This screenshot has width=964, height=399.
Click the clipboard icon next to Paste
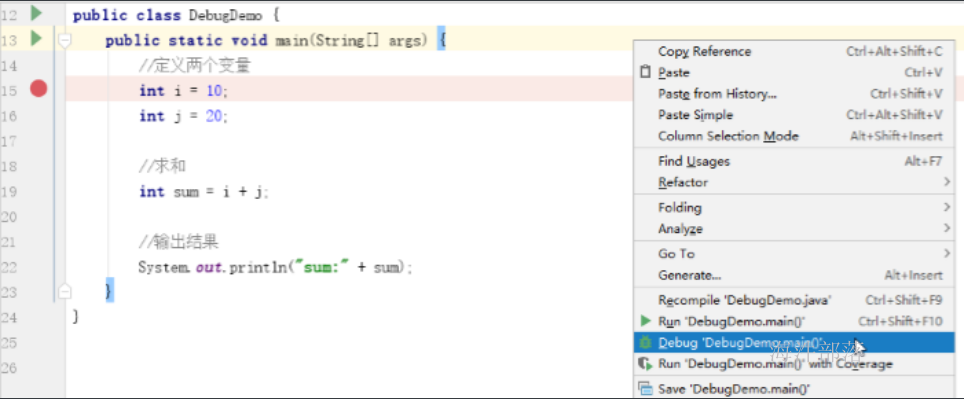click(x=645, y=72)
